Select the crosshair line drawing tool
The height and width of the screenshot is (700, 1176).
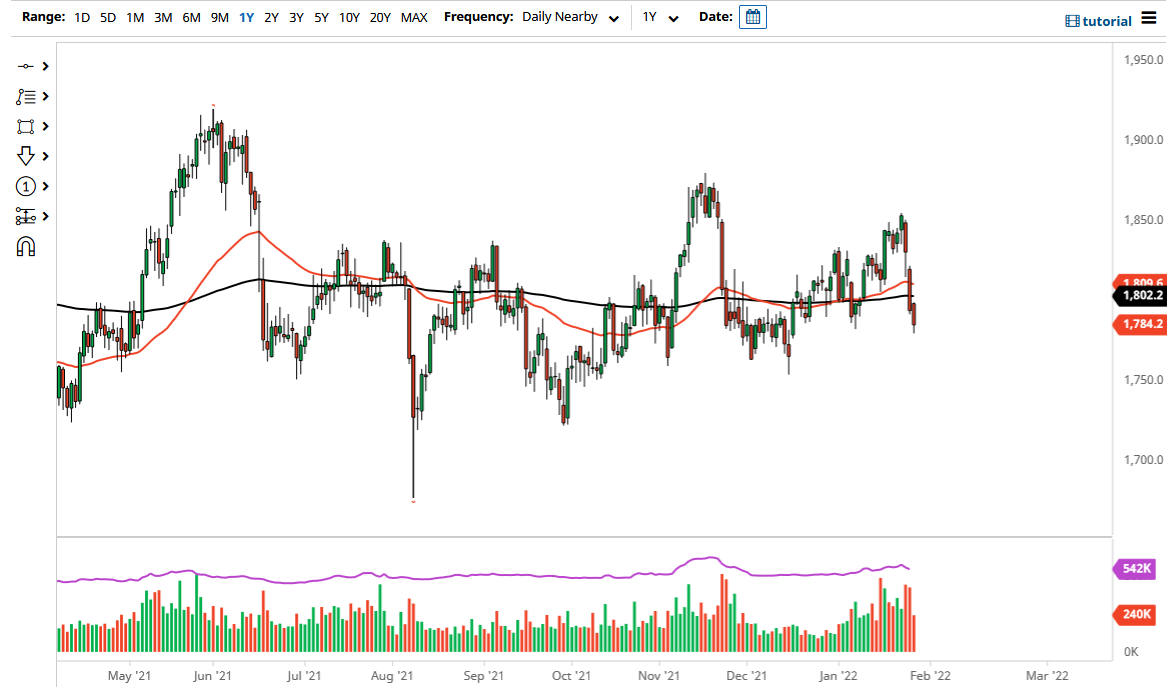pyautogui.click(x=26, y=66)
